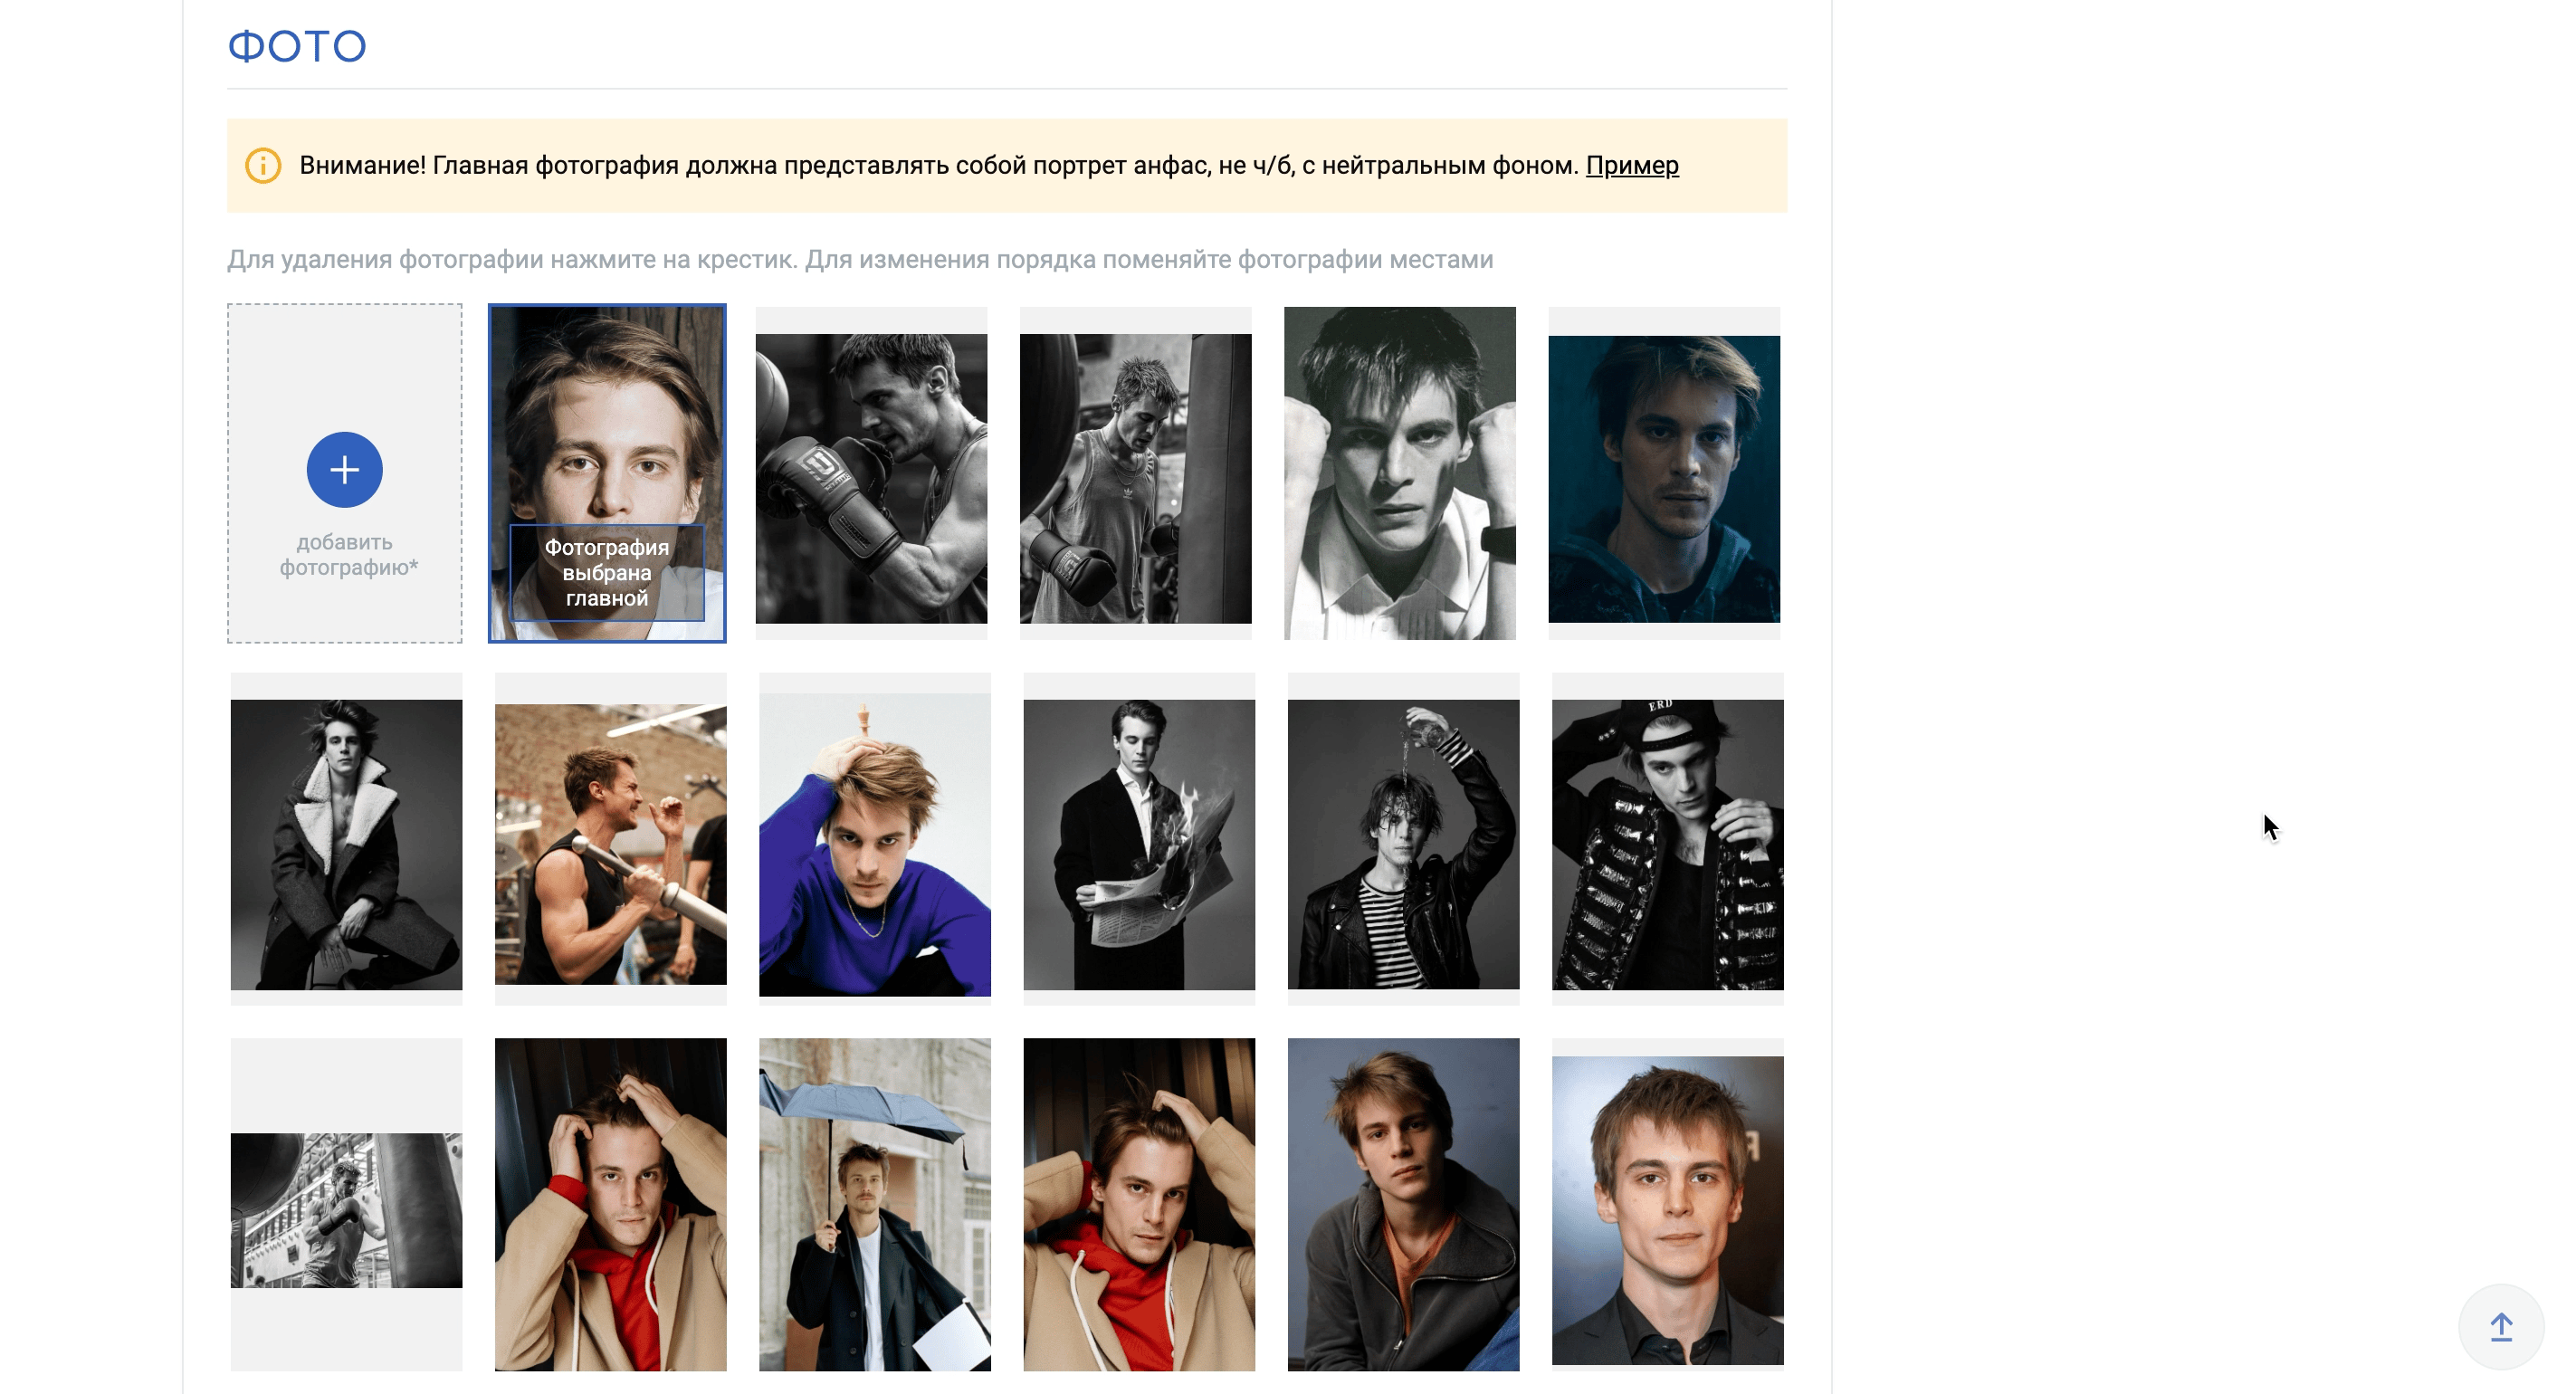Select black-and-white photo with raised fists, white shirt
The height and width of the screenshot is (1394, 2576).
[x=1400, y=473]
